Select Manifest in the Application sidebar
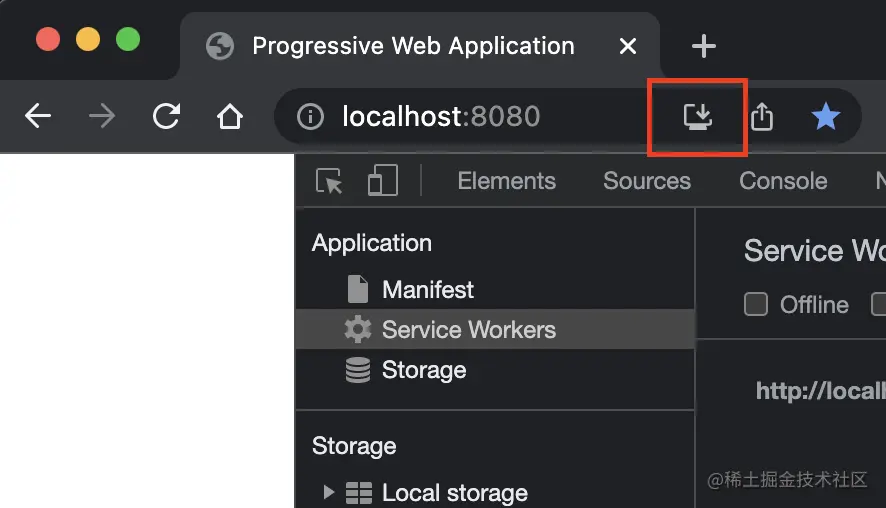 [427, 289]
